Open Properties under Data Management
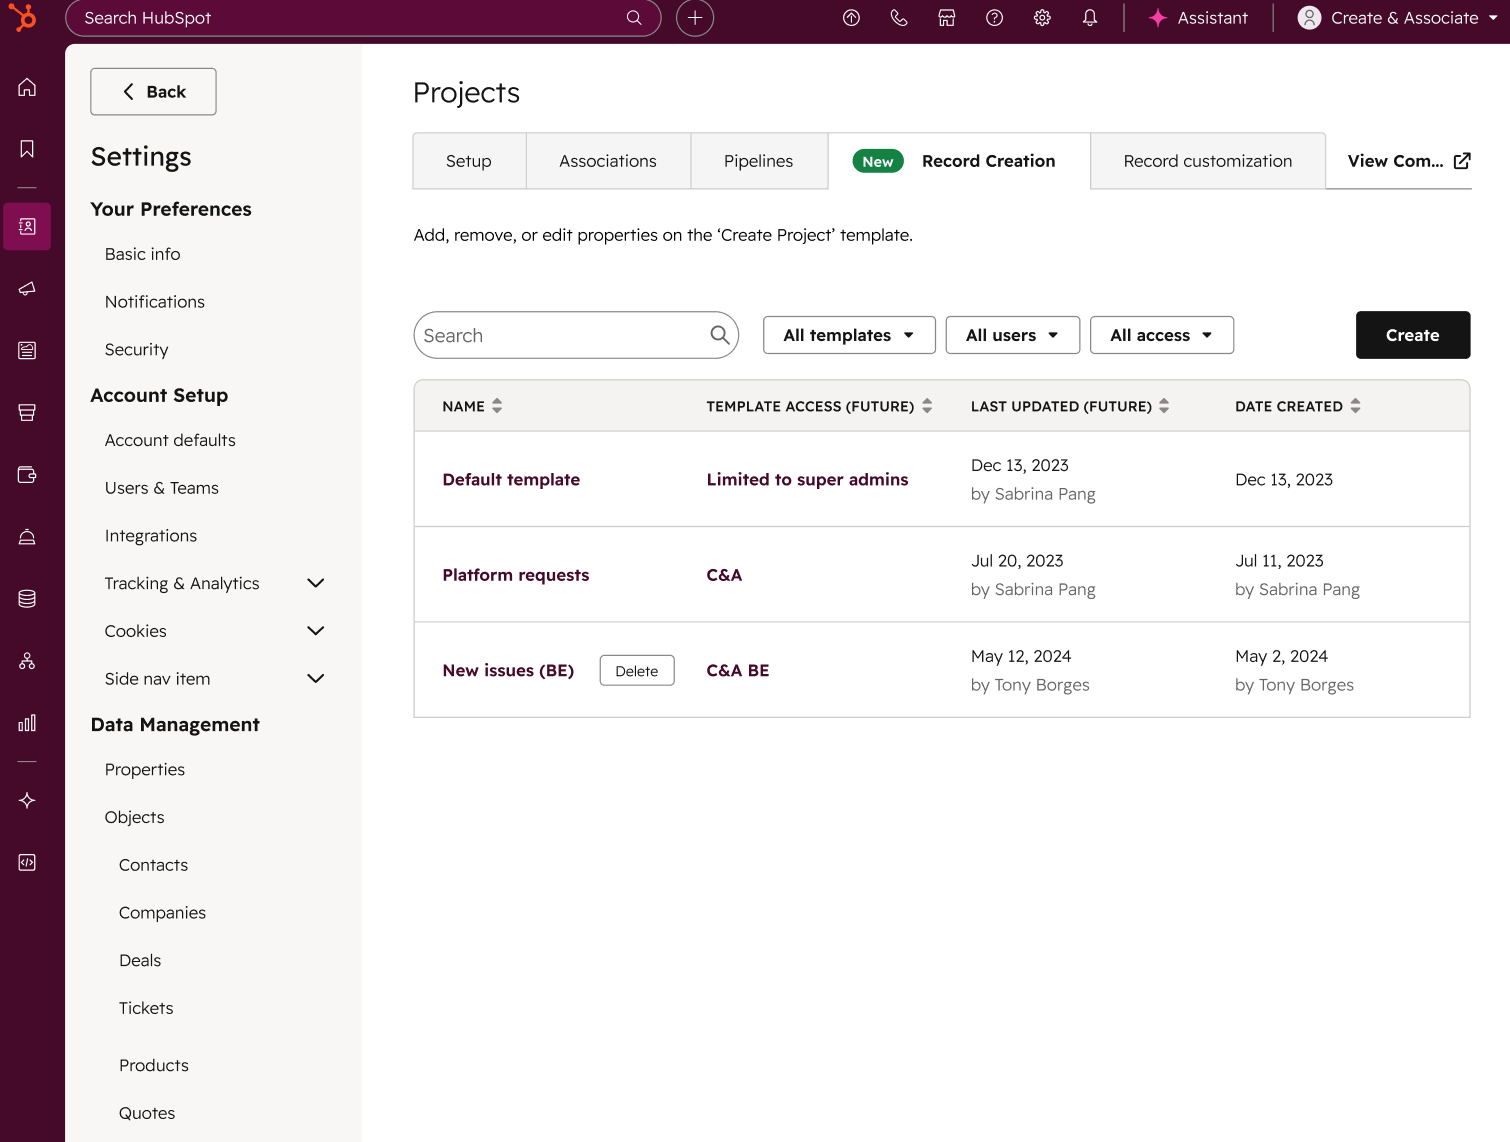 [145, 770]
